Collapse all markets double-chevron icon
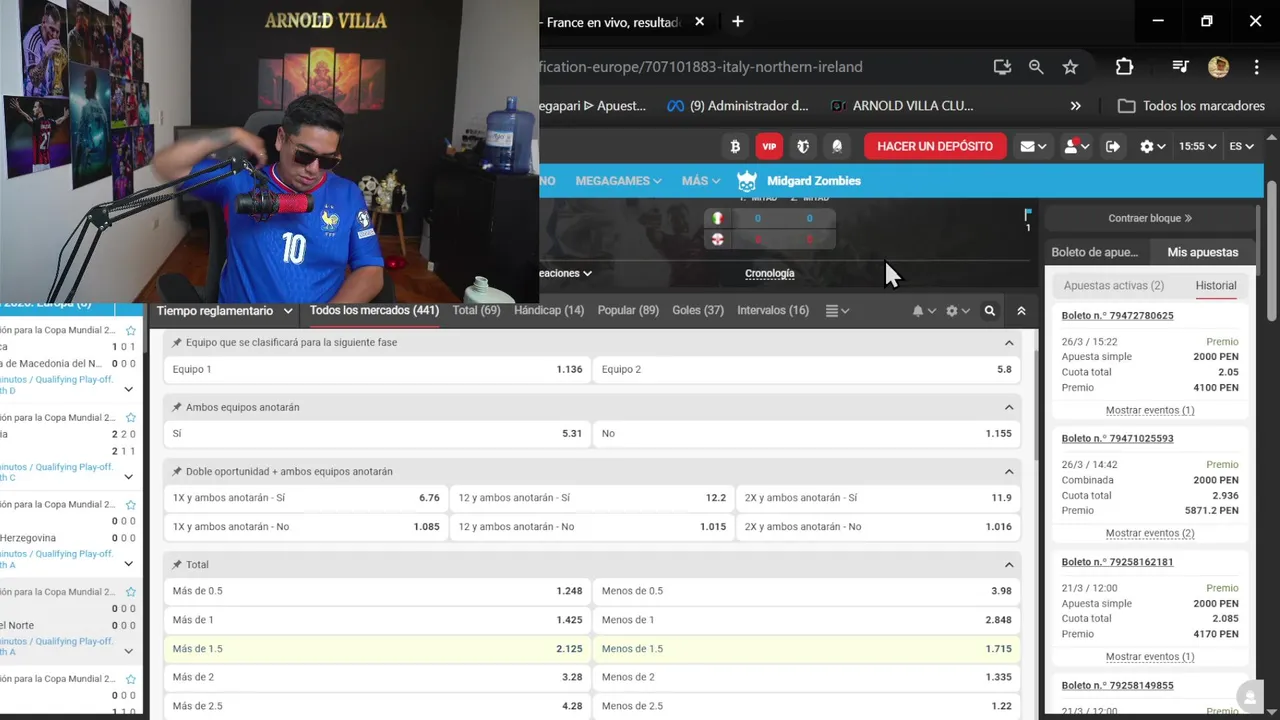The width and height of the screenshot is (1280, 720). click(x=1021, y=311)
